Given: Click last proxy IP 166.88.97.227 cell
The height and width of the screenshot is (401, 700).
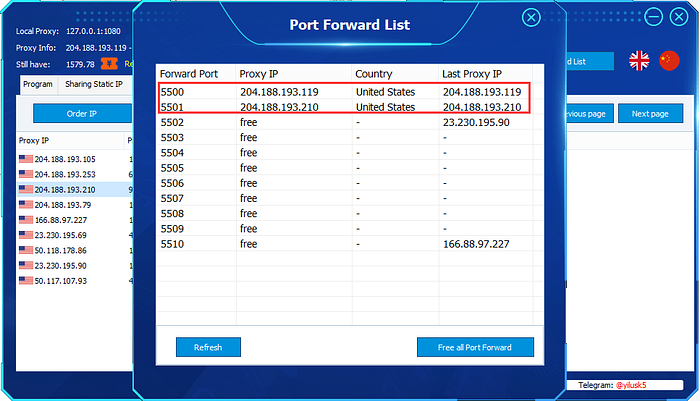Looking at the screenshot, I should pos(476,244).
